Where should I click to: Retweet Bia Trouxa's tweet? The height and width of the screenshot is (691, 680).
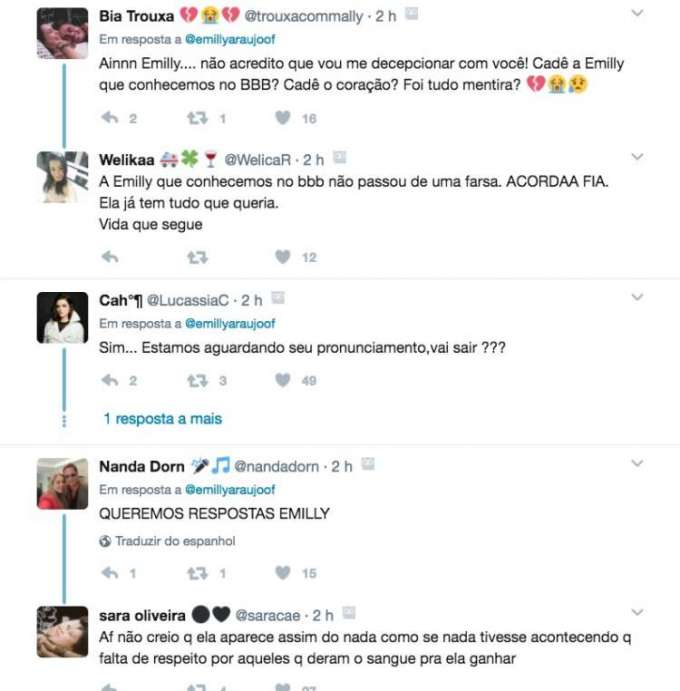click(x=197, y=118)
